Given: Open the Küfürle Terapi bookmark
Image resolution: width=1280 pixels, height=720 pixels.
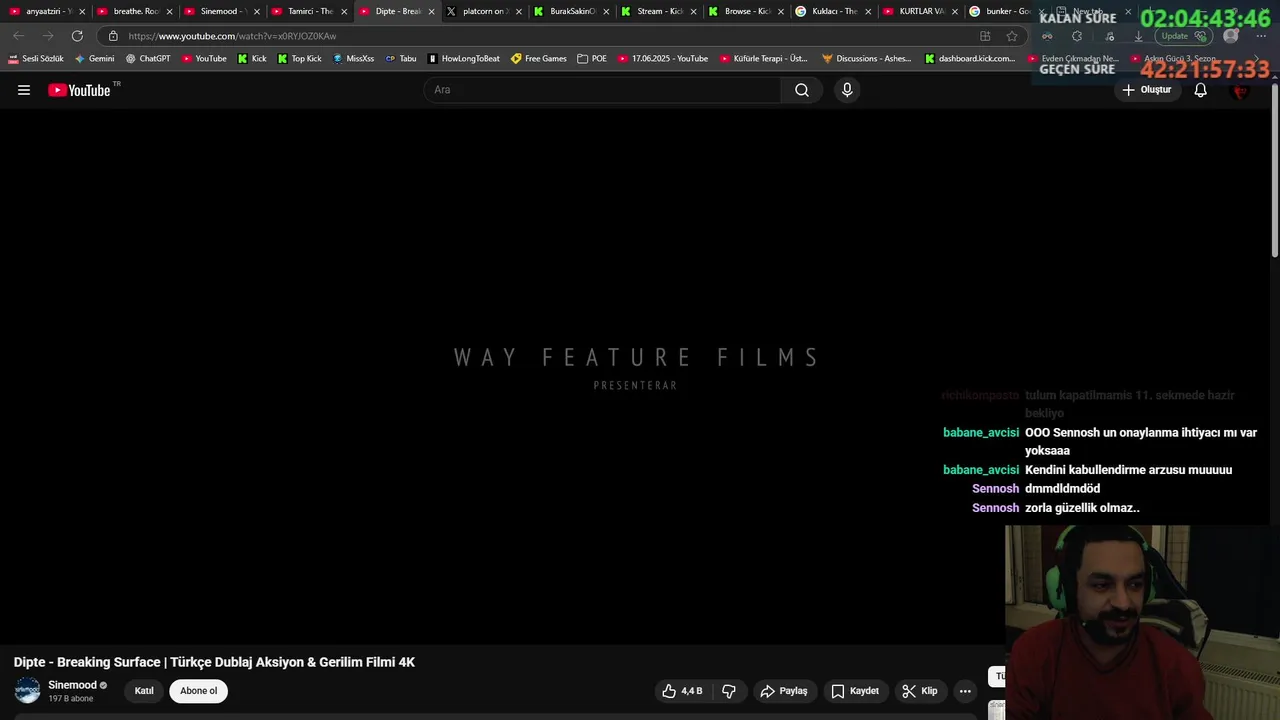Looking at the screenshot, I should [764, 59].
